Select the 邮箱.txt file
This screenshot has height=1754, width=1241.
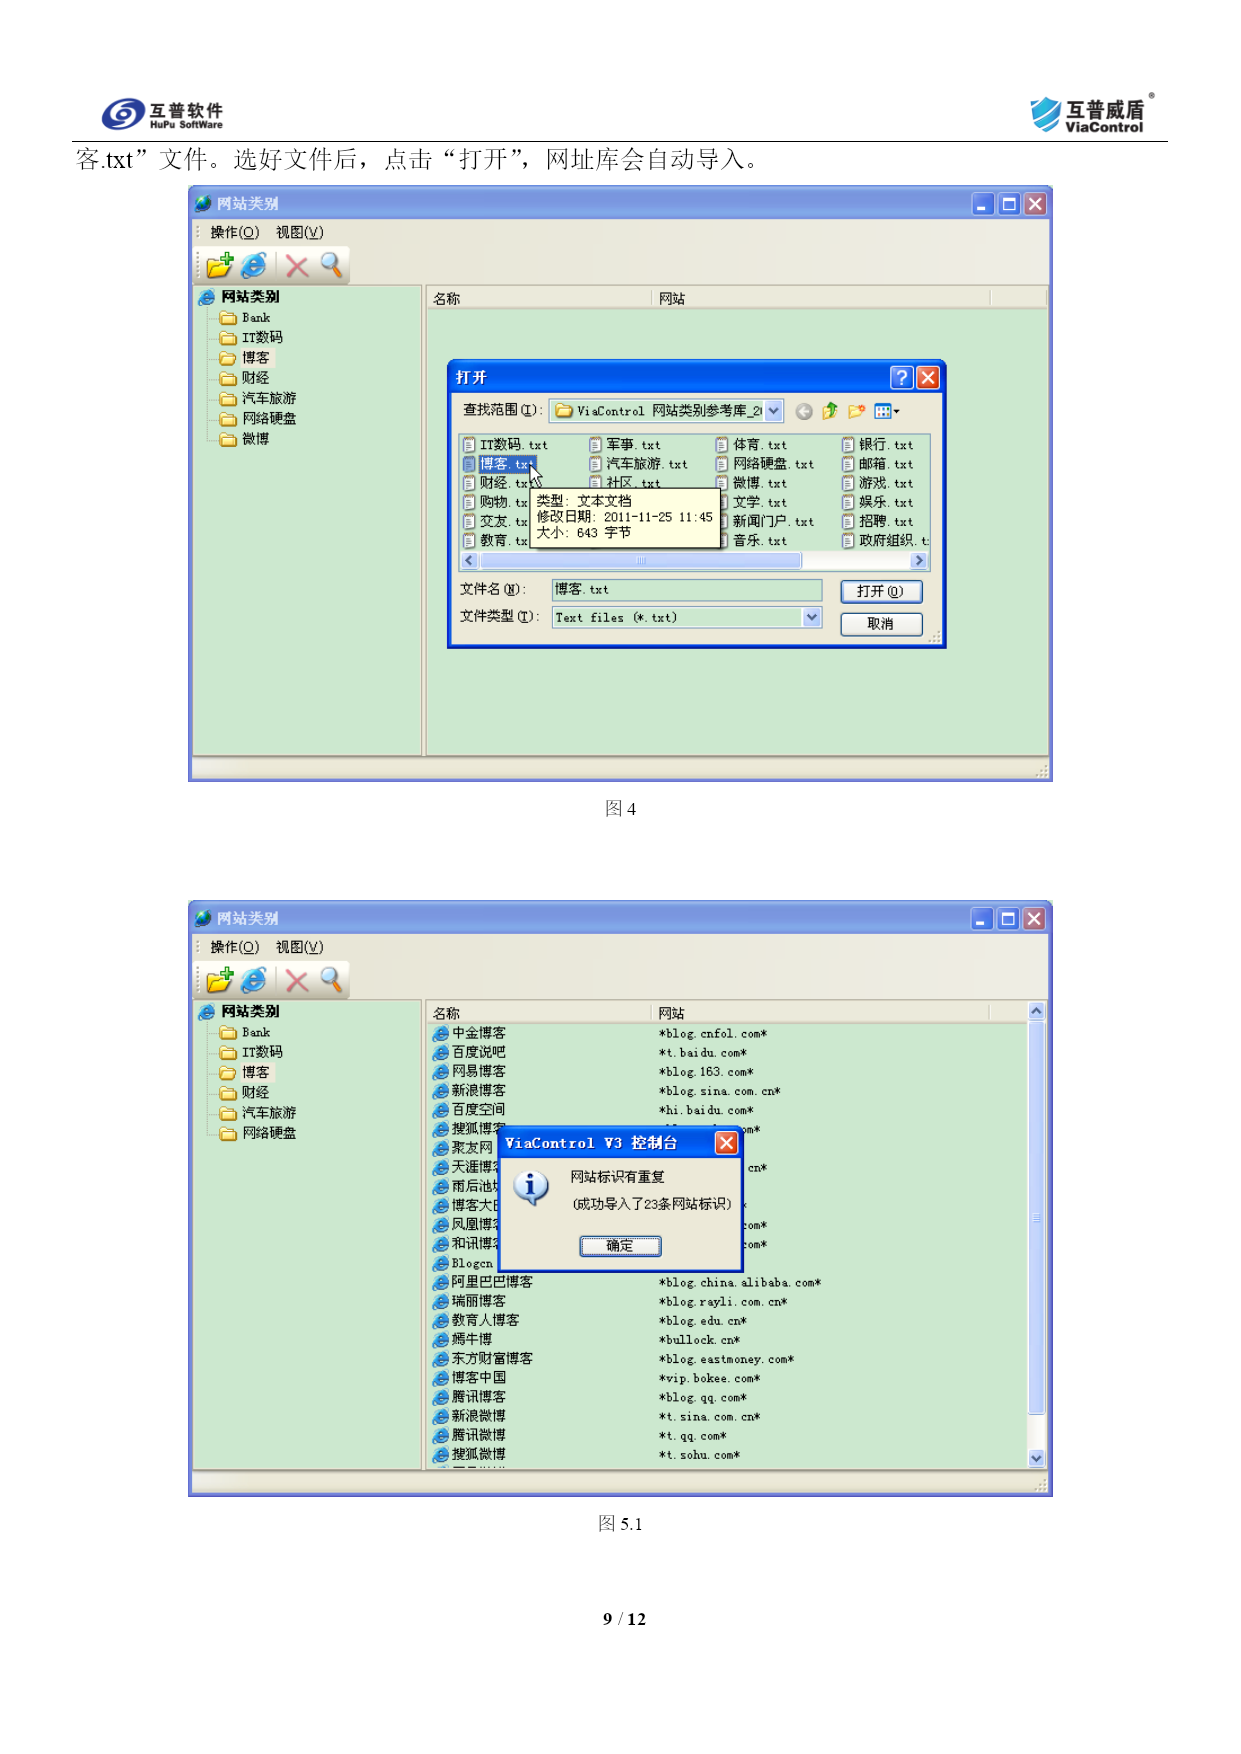[878, 464]
